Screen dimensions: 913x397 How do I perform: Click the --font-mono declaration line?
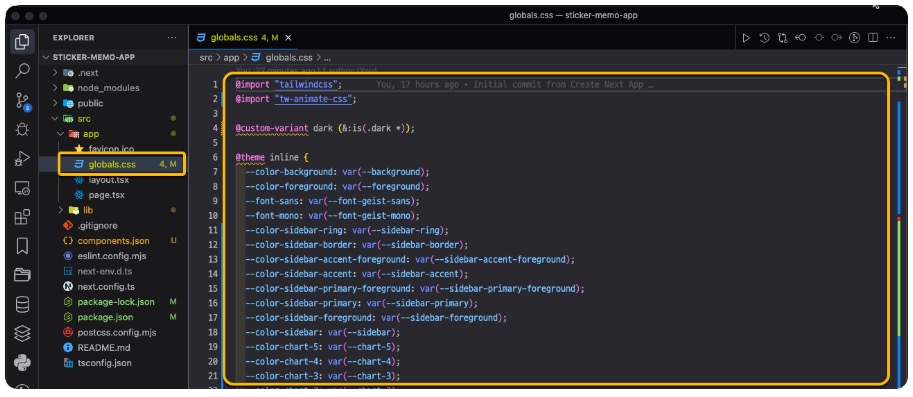pos(332,215)
